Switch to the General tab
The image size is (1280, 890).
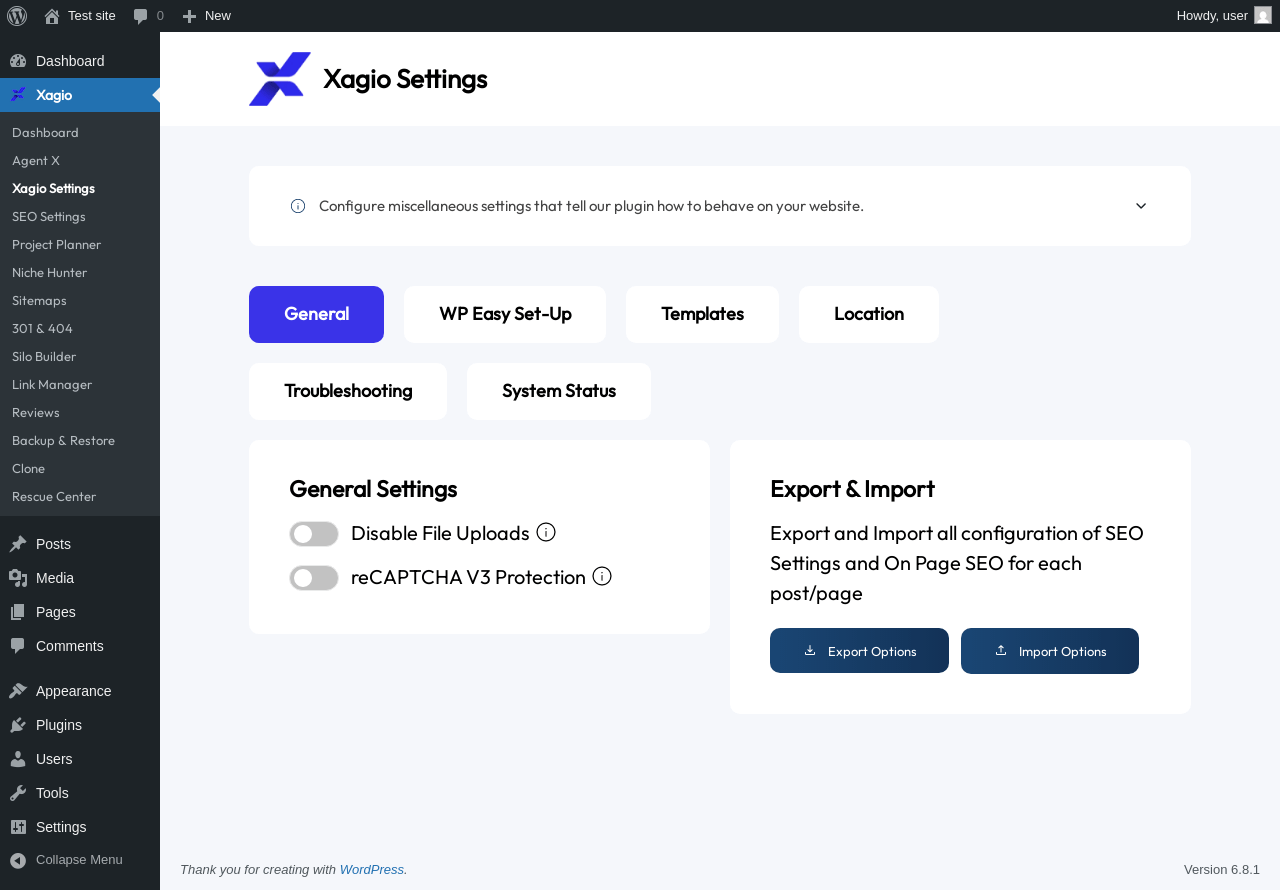(316, 314)
